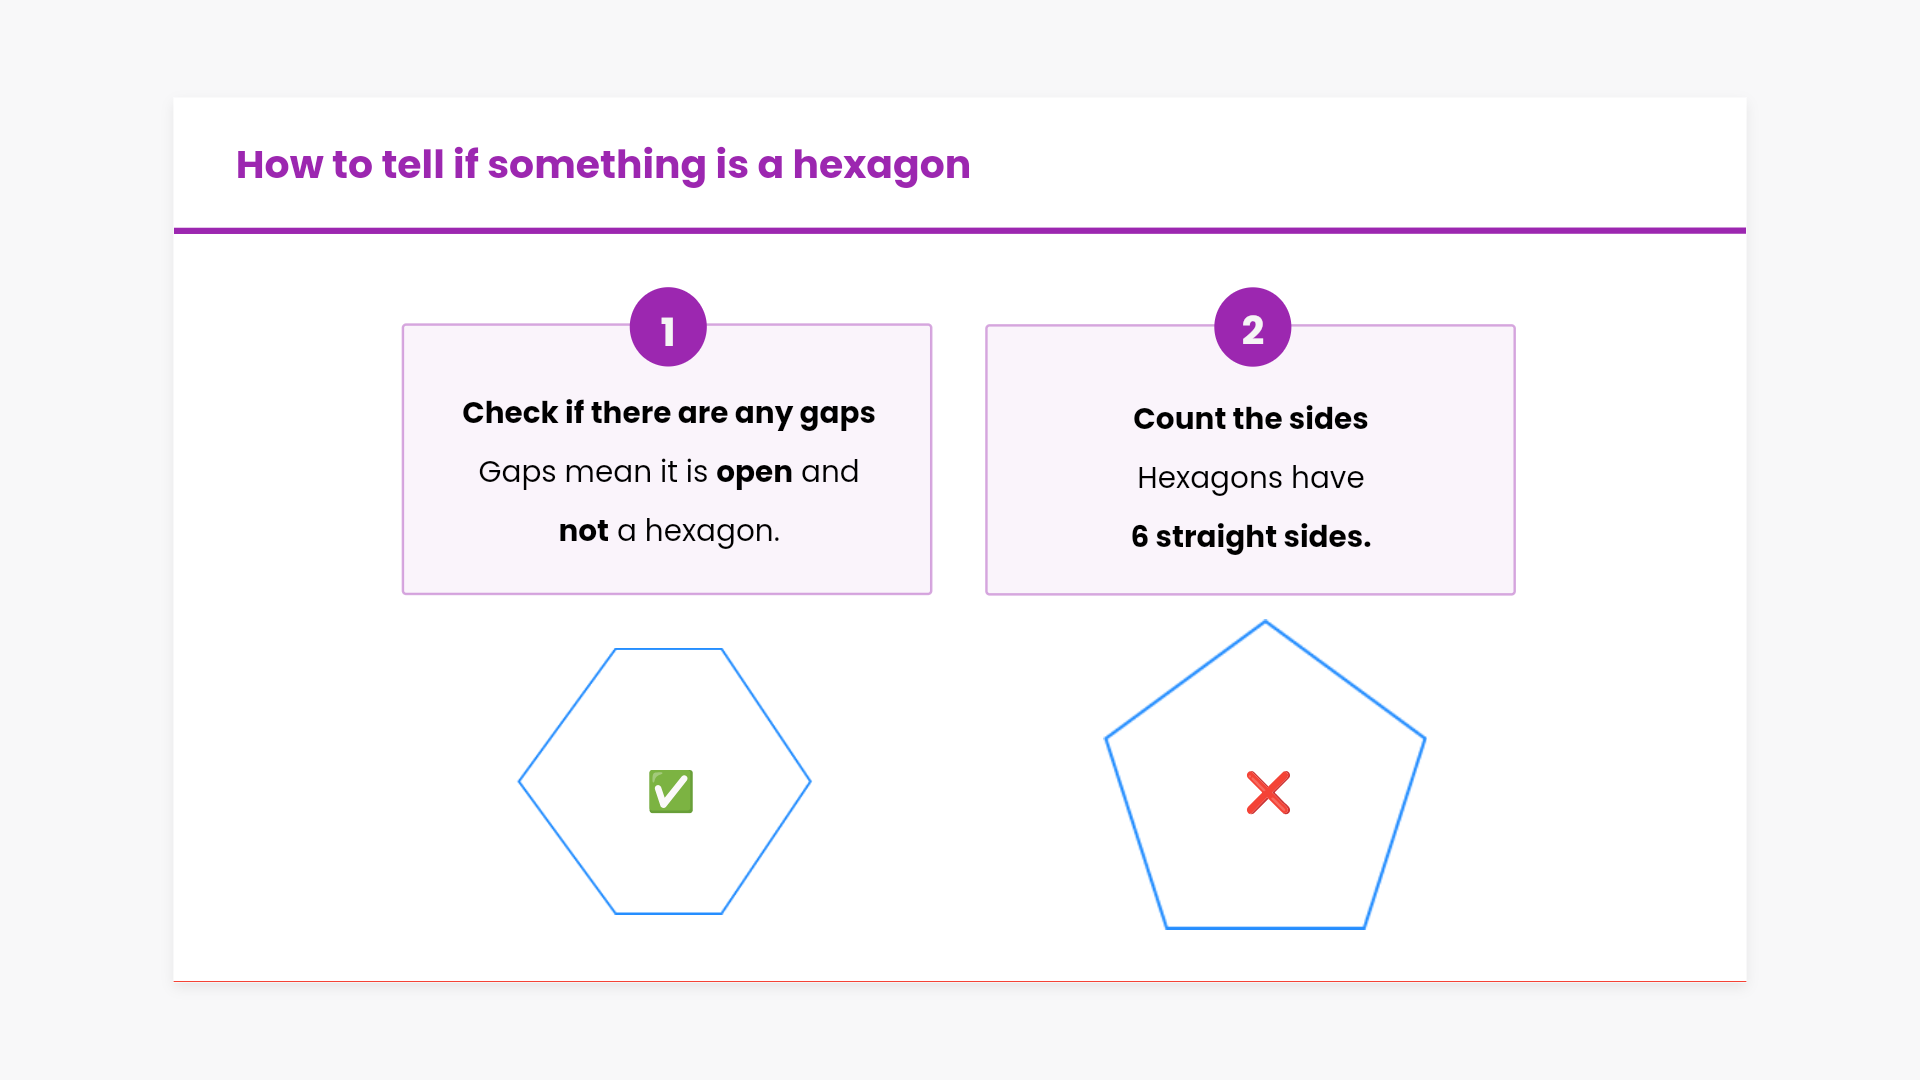
Task: Click the blue hexagon shape's top edge
Action: pos(668,649)
